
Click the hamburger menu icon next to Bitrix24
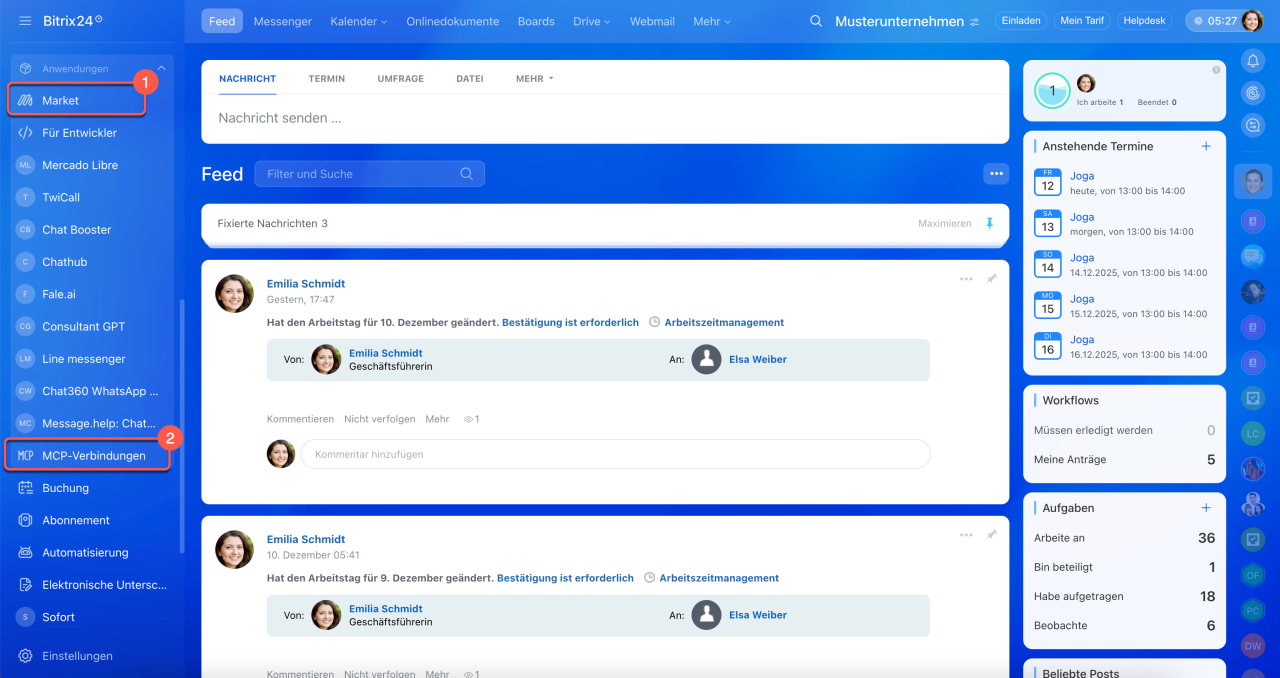(25, 21)
